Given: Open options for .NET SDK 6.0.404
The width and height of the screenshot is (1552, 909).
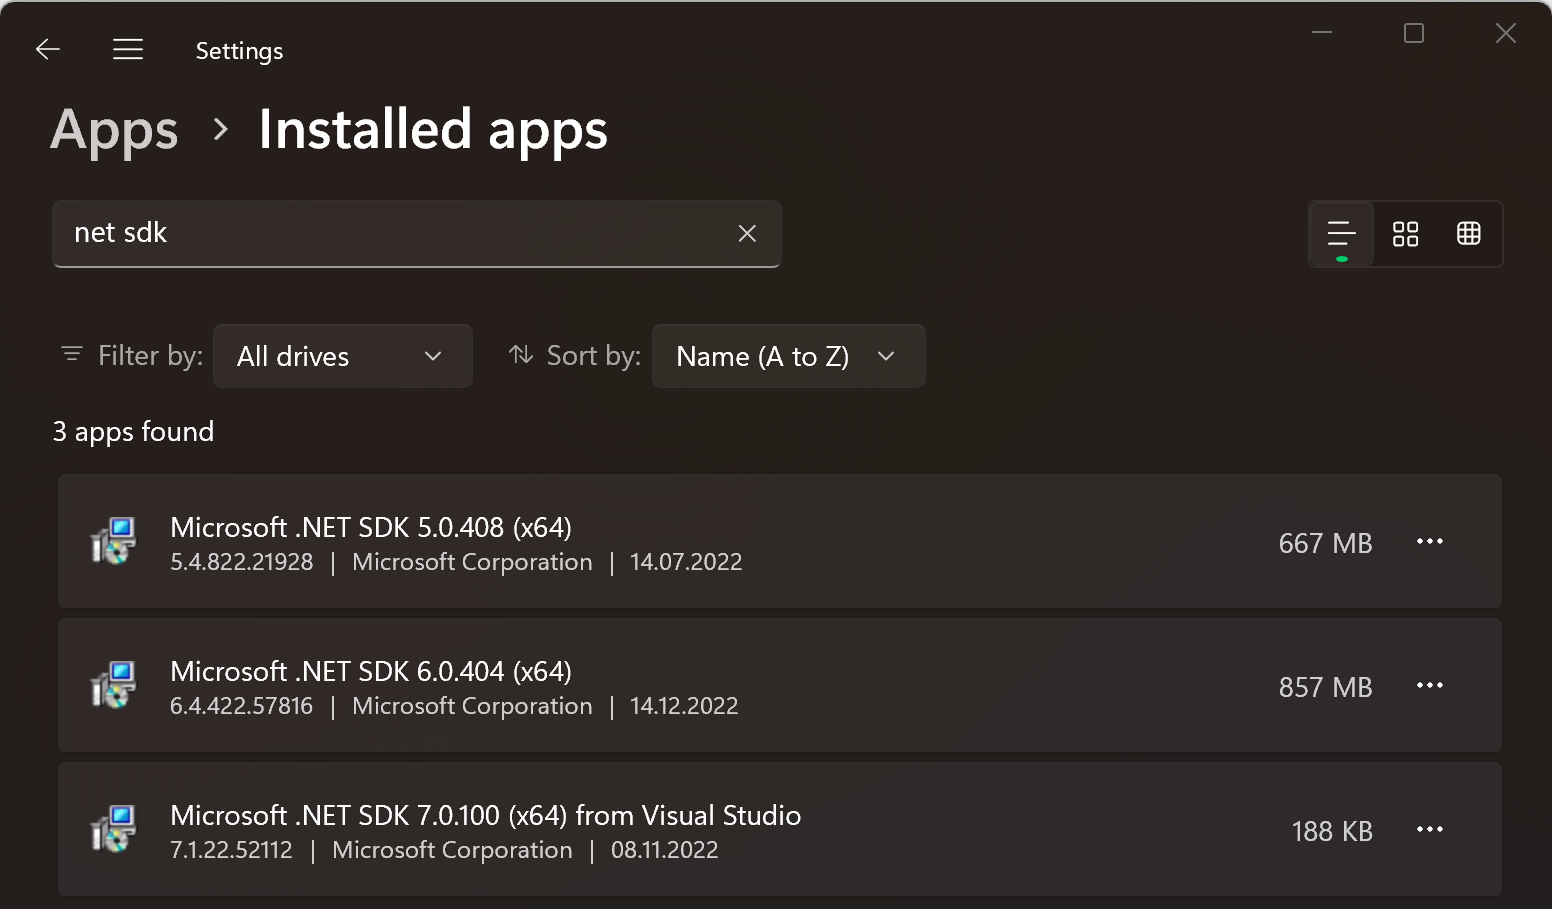Looking at the screenshot, I should click(1429, 686).
